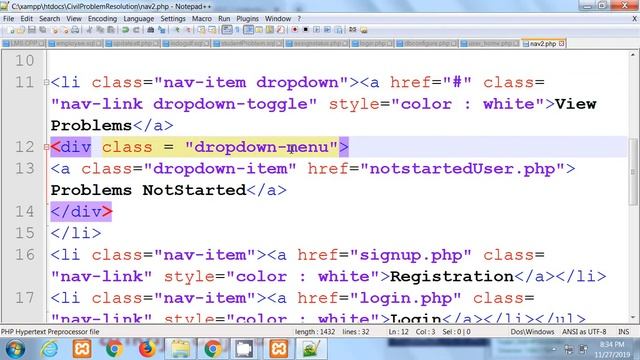Click the 'notstartedUser.php' href text in line 13
Viewport: 640px width, 360px height.
[x=462, y=169]
